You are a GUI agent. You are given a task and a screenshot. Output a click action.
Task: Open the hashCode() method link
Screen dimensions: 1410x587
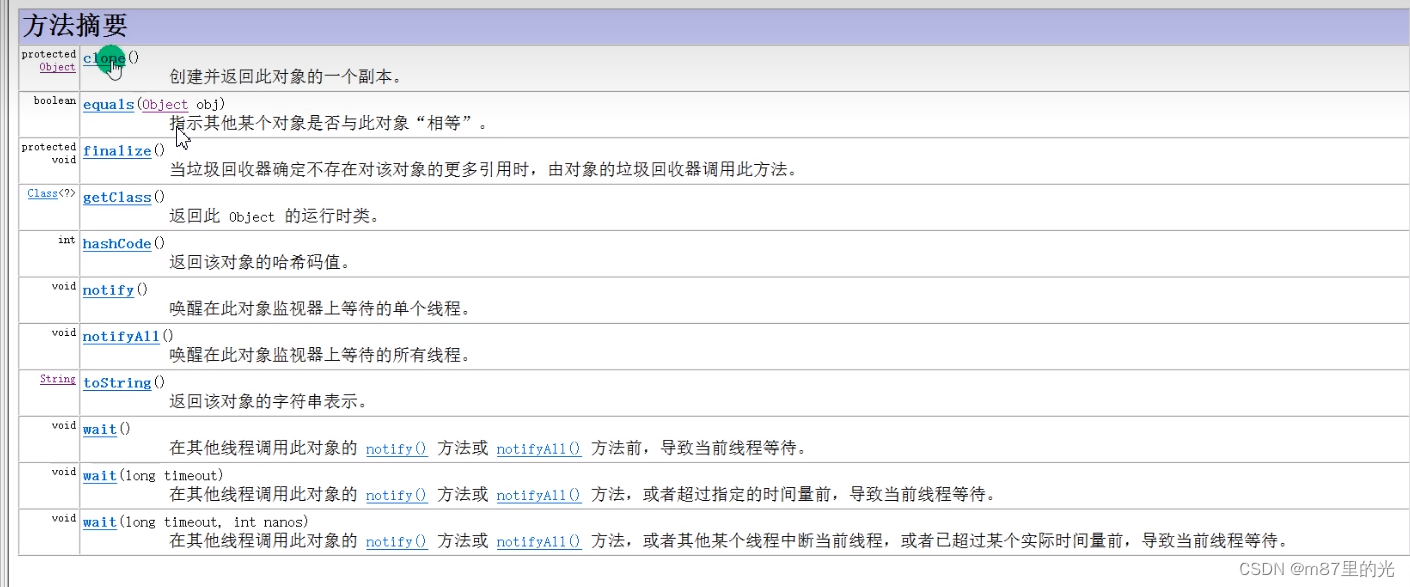(117, 243)
